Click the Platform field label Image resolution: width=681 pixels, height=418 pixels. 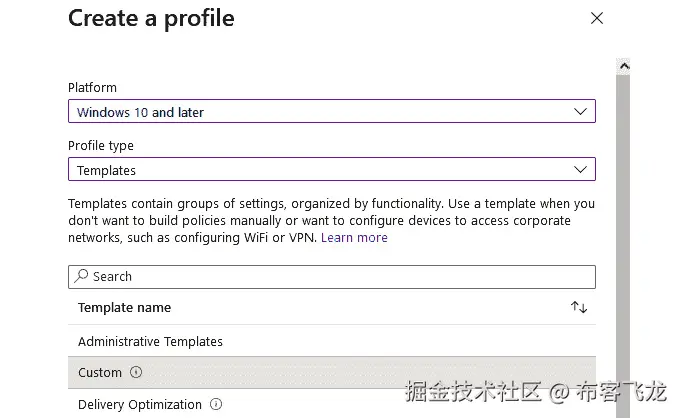pyautogui.click(x=92, y=88)
